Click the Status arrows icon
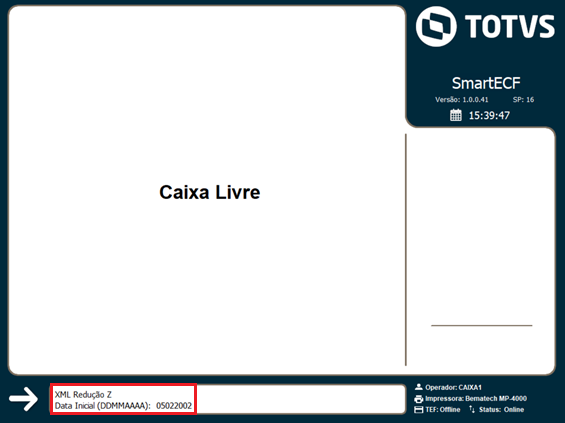 point(472,409)
